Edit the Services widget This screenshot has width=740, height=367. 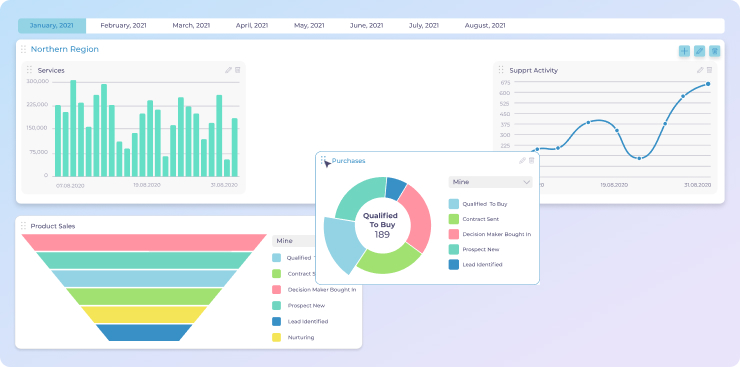point(228,70)
